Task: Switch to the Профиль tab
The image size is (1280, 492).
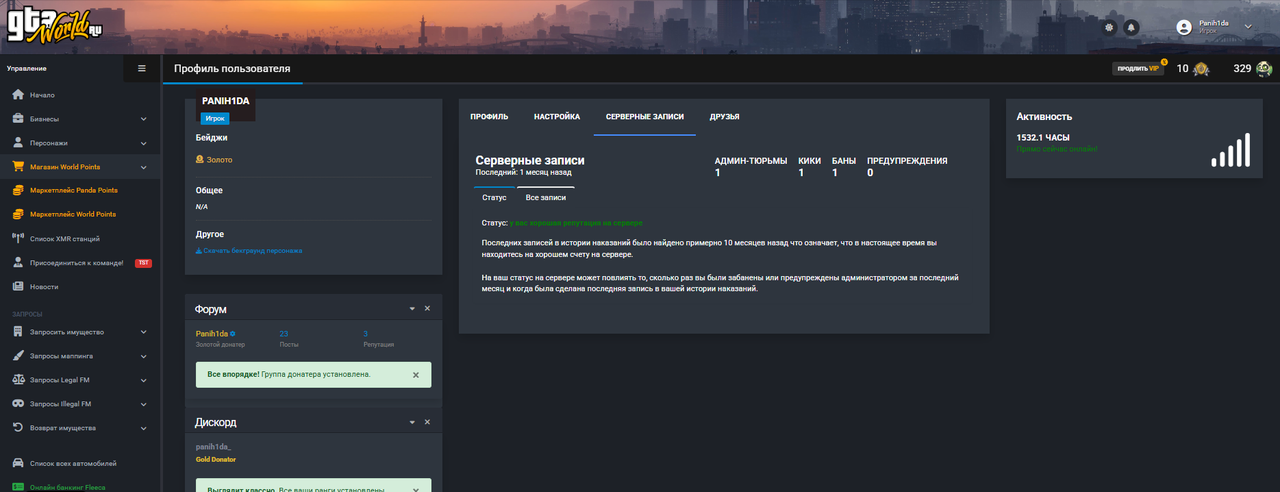Action: coord(489,117)
